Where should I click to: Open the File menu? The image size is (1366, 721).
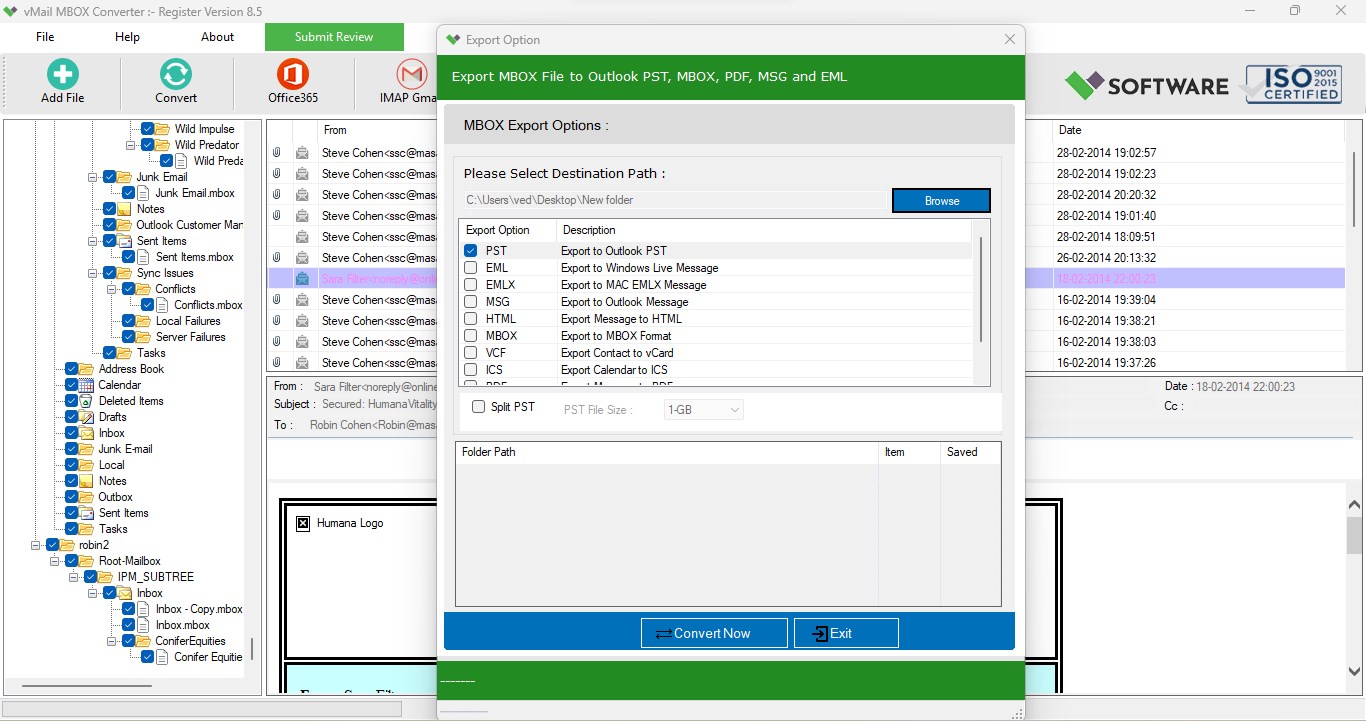[45, 37]
